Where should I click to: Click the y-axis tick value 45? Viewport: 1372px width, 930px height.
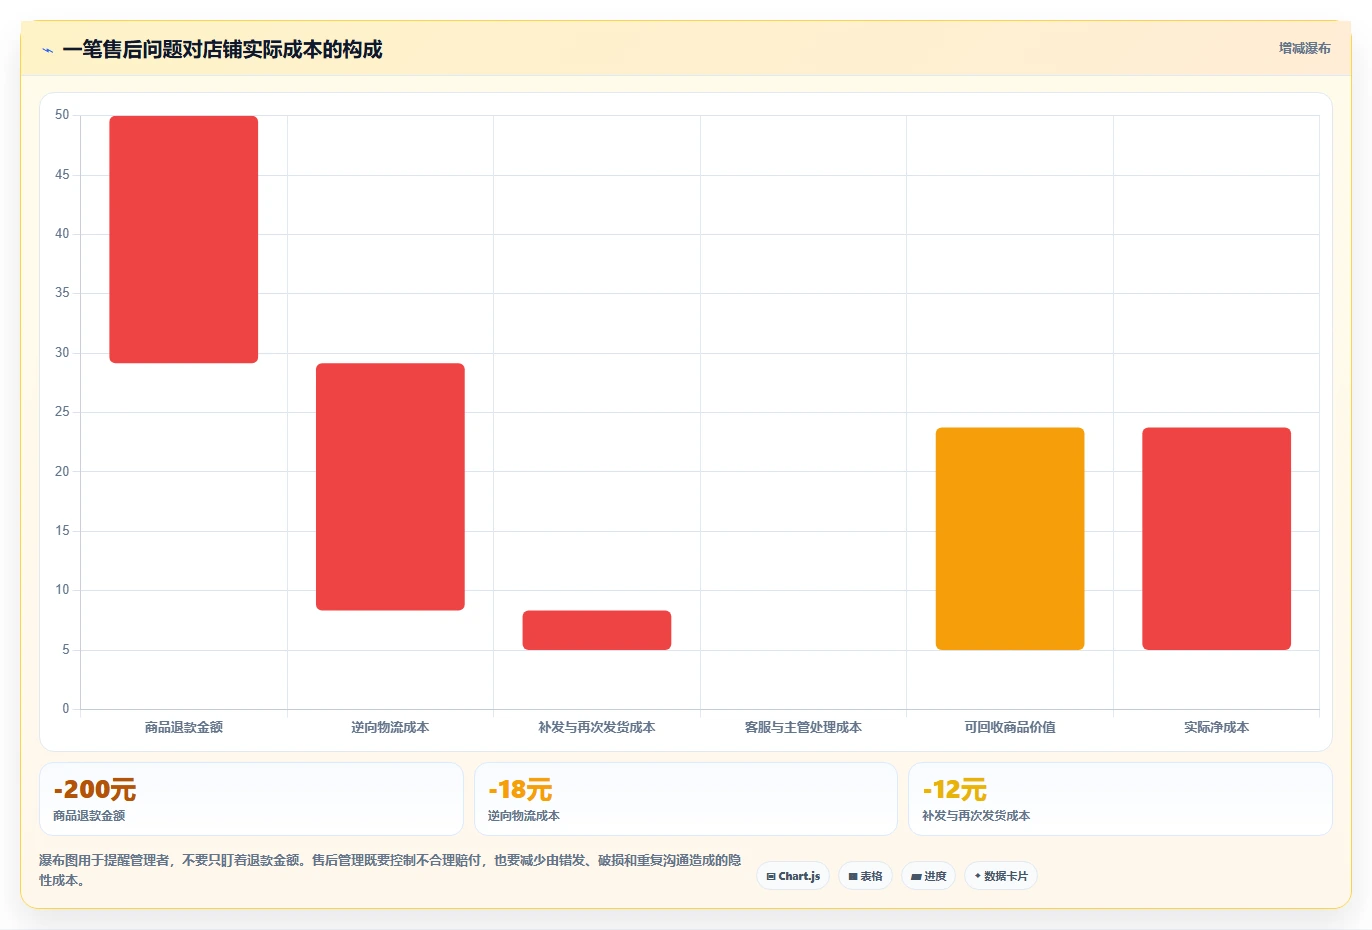(62, 175)
